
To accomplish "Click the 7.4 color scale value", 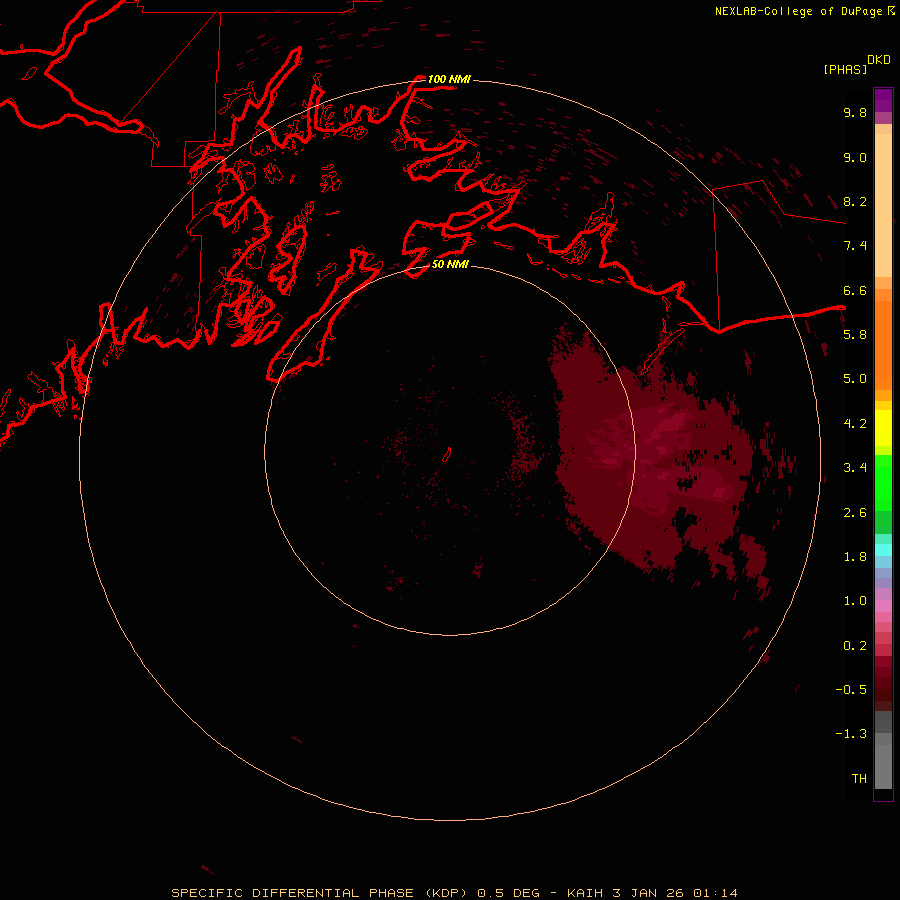I will pyautogui.click(x=855, y=246).
